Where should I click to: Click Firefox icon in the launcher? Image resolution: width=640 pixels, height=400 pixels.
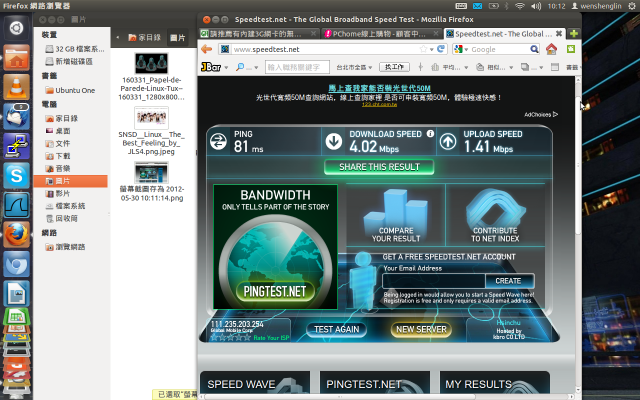pyautogui.click(x=16, y=235)
